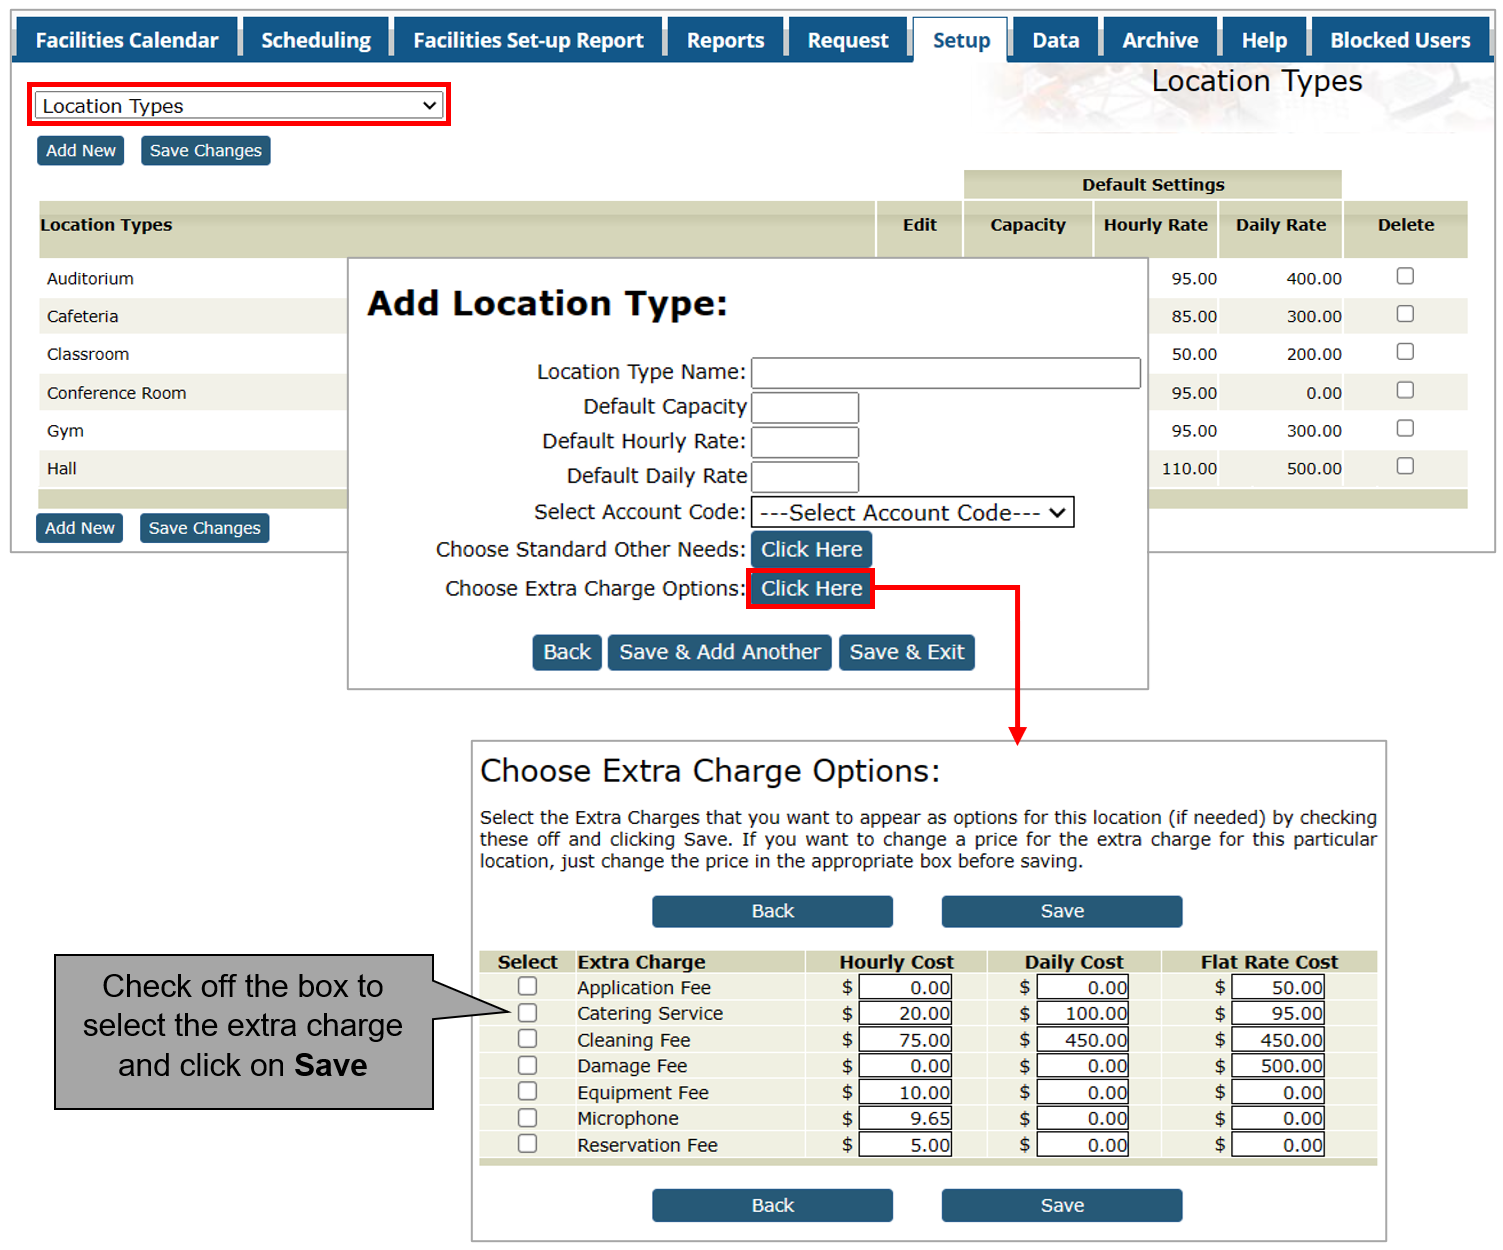Screen dimensions: 1503x1250
Task: Click the top Add New button
Action: coord(81,150)
